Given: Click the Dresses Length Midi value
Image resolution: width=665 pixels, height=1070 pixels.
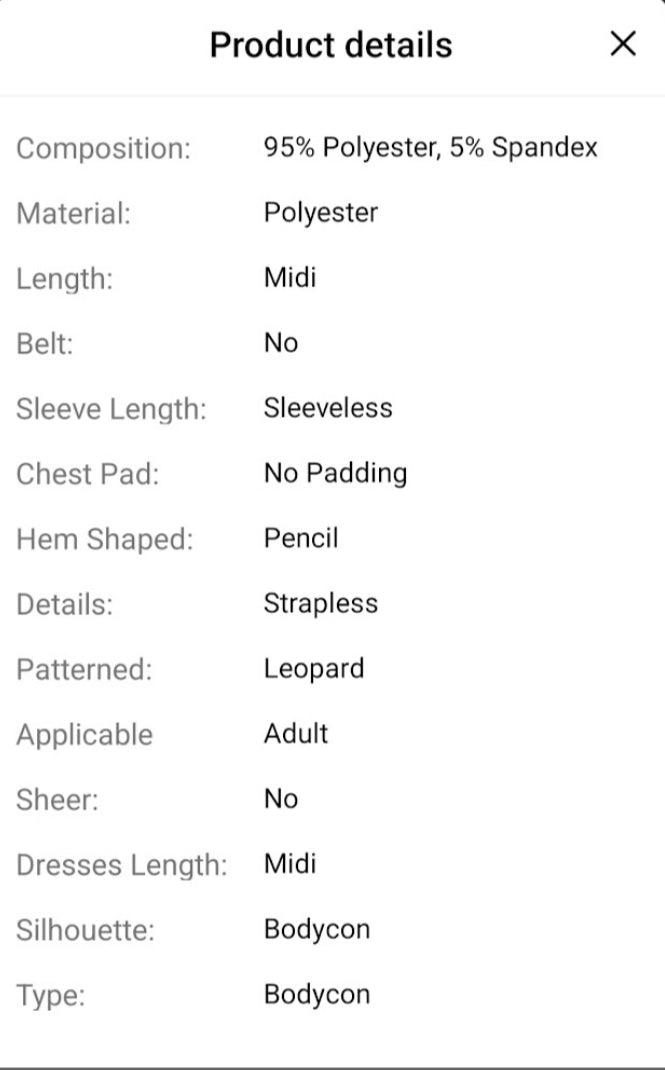Looking at the screenshot, I should 290,863.
